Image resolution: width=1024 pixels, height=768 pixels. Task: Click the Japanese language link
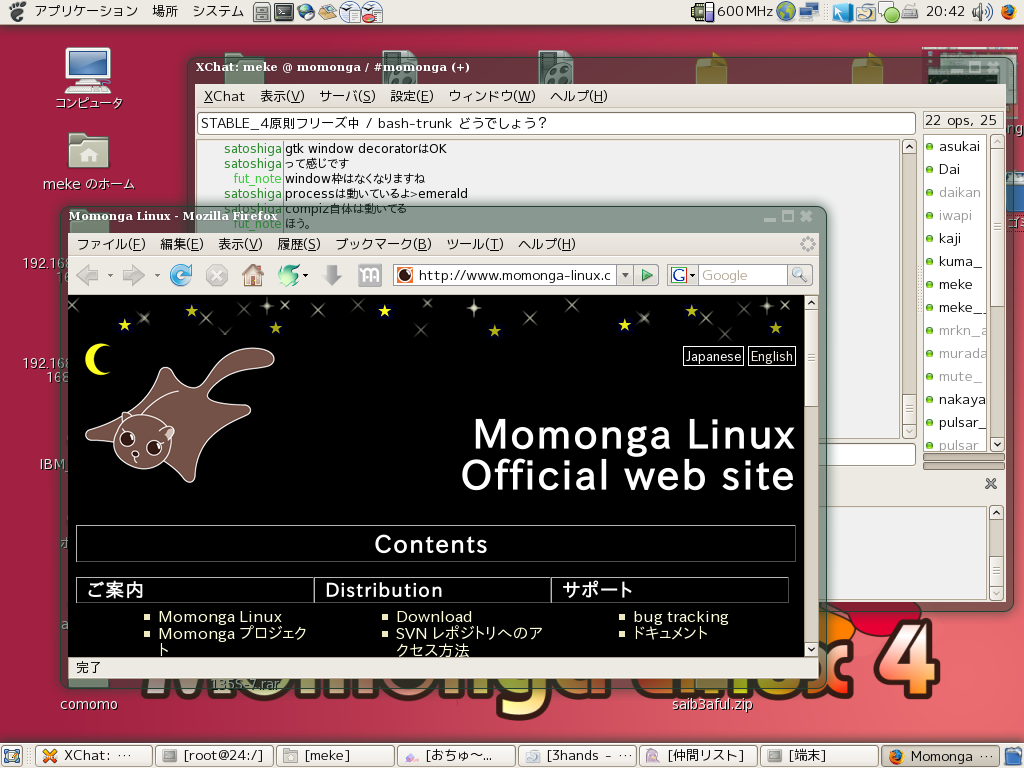pos(713,356)
